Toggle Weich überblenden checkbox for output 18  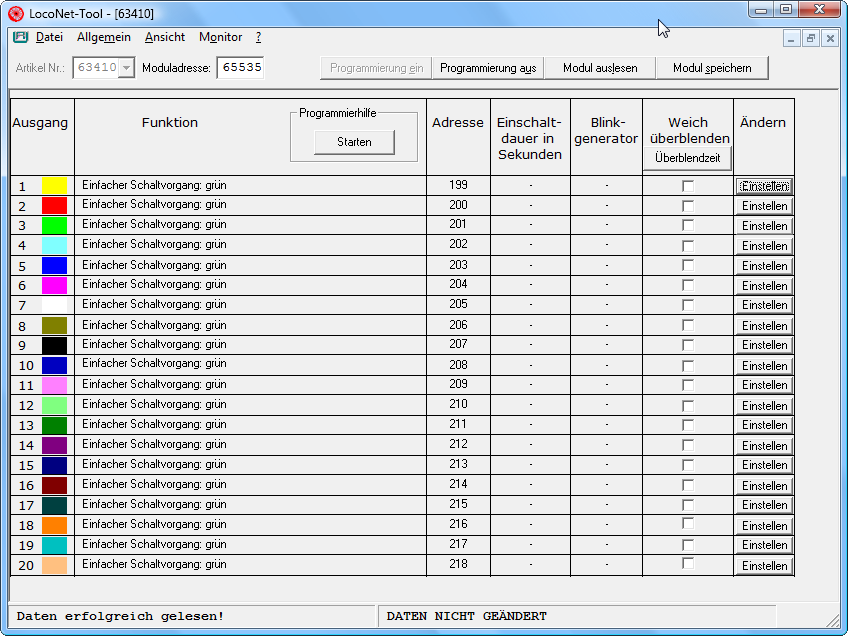click(688, 524)
